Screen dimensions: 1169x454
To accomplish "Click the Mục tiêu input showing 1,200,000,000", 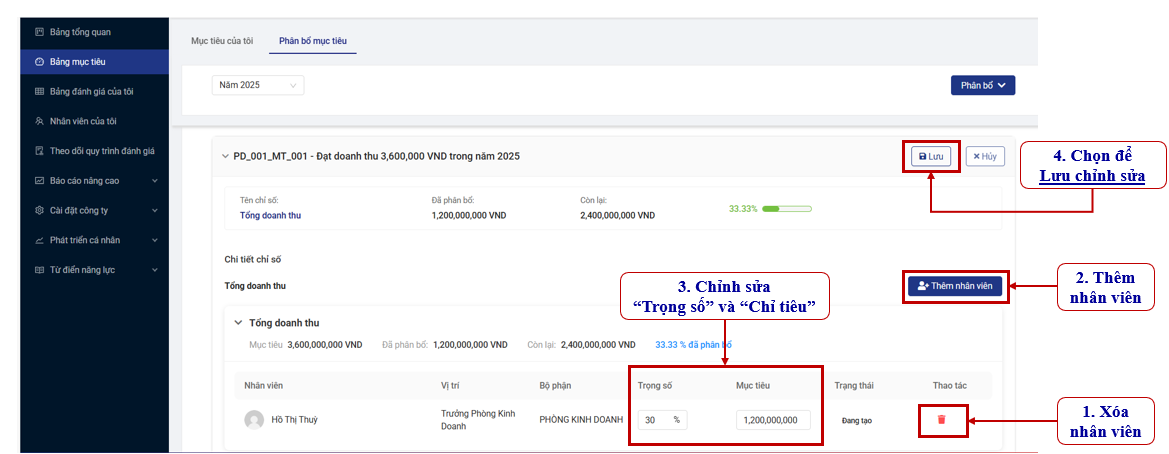I will 770,420.
